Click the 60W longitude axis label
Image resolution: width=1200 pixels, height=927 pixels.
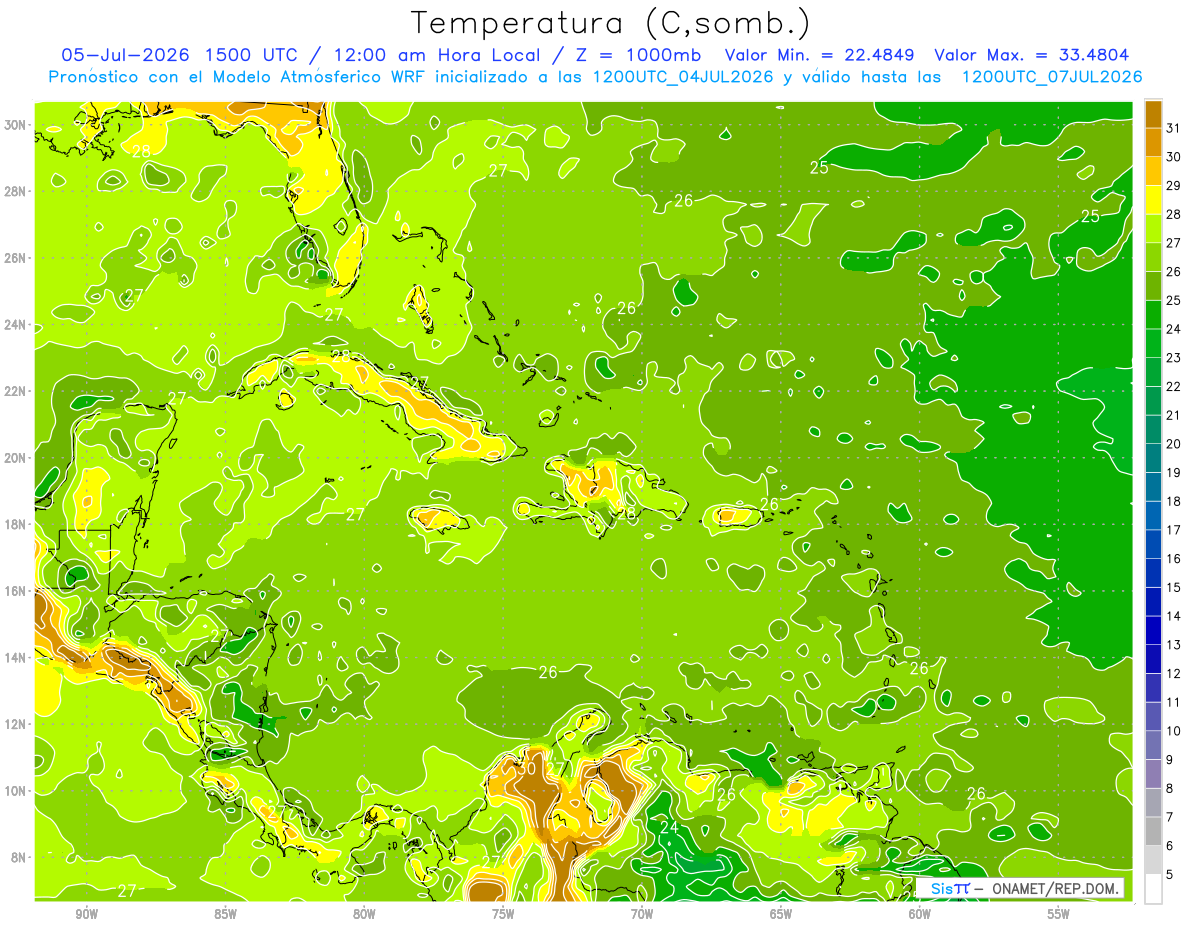click(920, 914)
